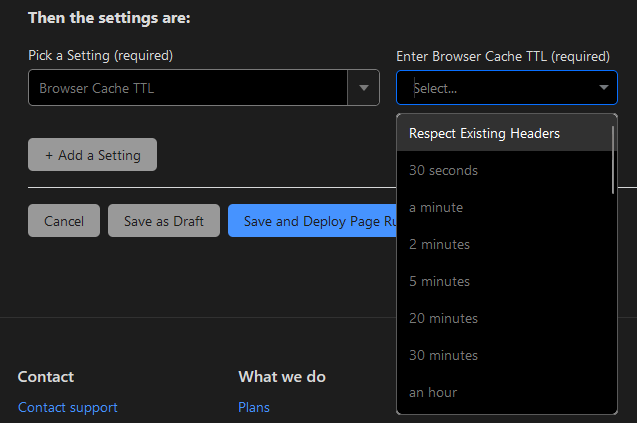
Task: Choose the 5 minutes option
Action: pyautogui.click(x=439, y=281)
